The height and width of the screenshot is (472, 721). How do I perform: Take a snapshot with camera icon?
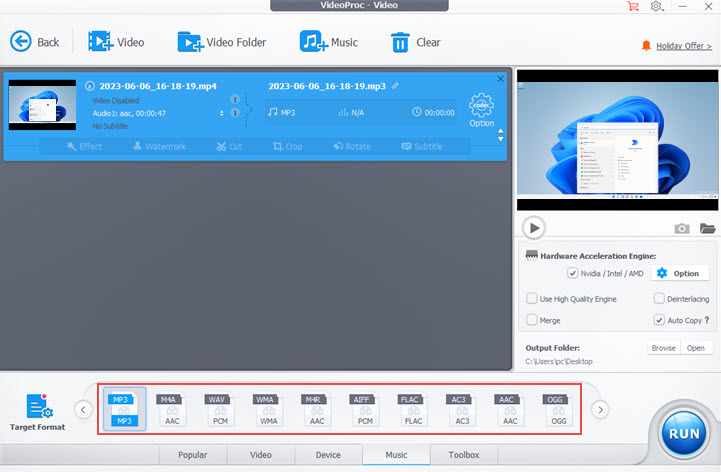681,228
